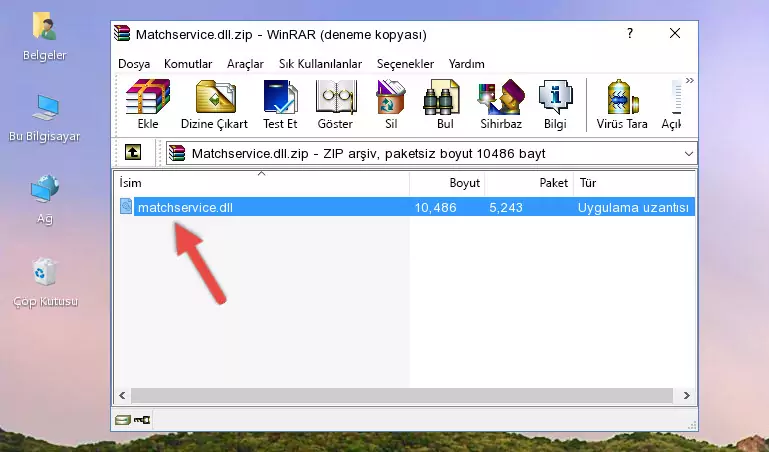Start the Virüs Tara scan tool
769x452 pixels.
[622, 97]
